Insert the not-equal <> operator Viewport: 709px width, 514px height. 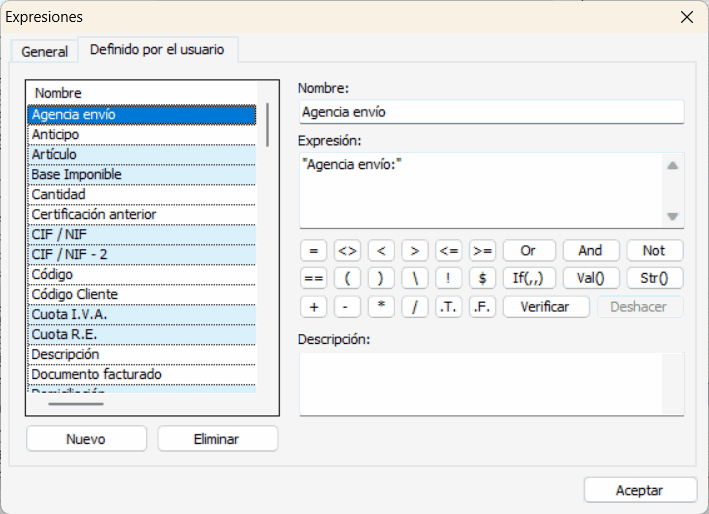coord(347,250)
